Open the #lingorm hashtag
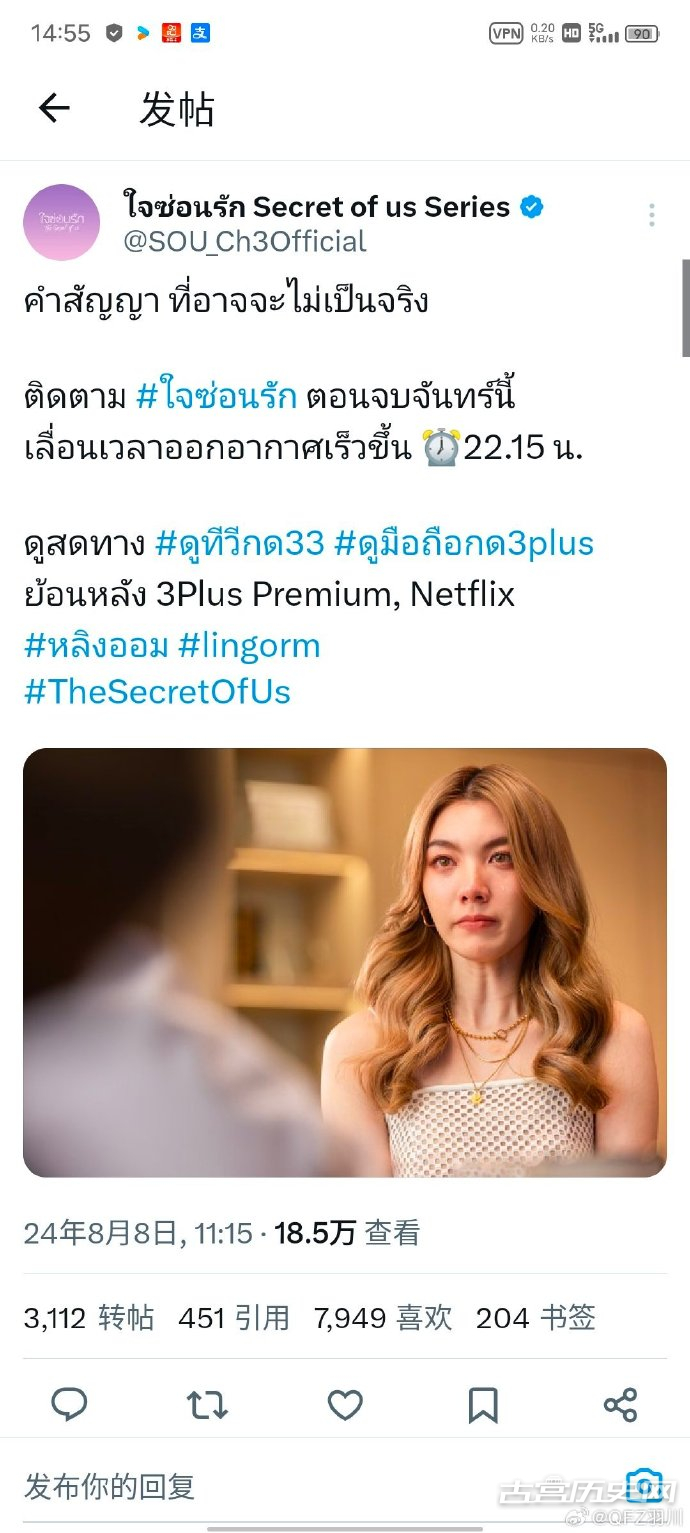The height and width of the screenshot is (1533, 690). (x=249, y=645)
